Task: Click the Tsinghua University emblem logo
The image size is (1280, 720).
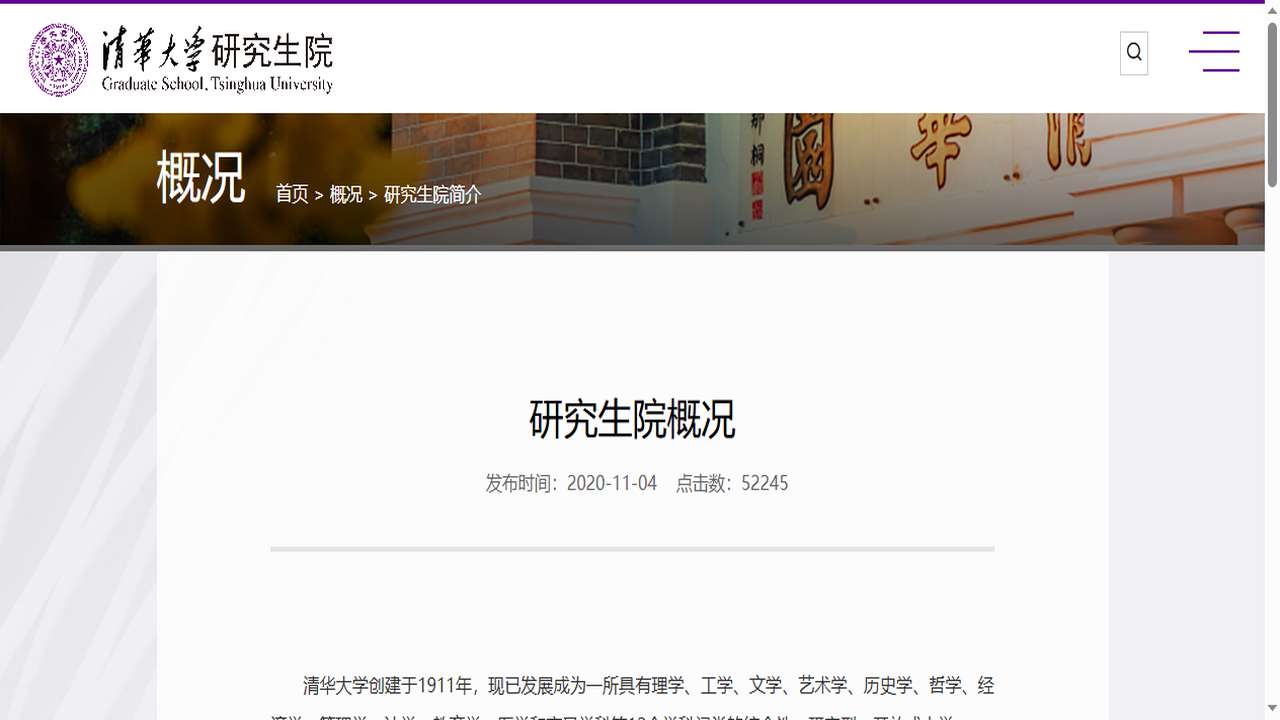Action: coord(60,57)
